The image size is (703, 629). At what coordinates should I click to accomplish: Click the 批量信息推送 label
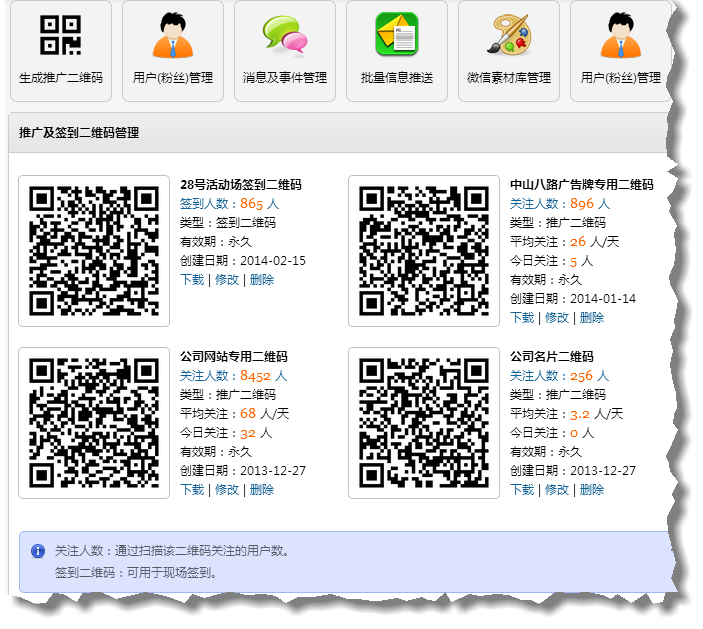[397, 78]
